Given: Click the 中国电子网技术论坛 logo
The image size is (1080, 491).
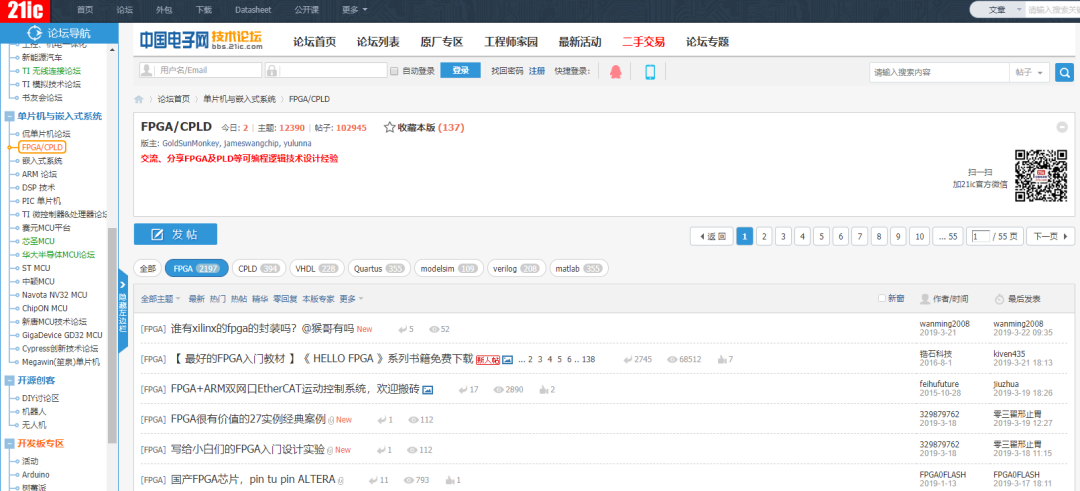Looking at the screenshot, I should (x=200, y=41).
